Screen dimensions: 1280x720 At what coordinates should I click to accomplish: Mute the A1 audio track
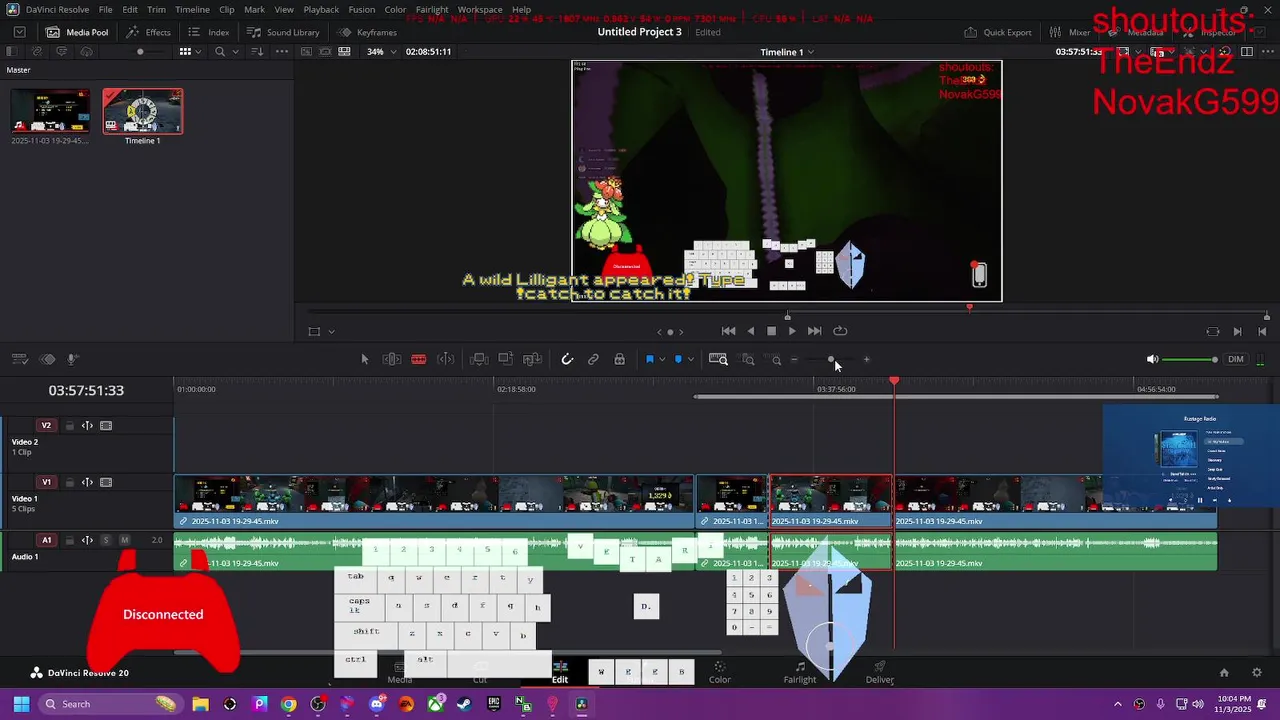[x=124, y=540]
